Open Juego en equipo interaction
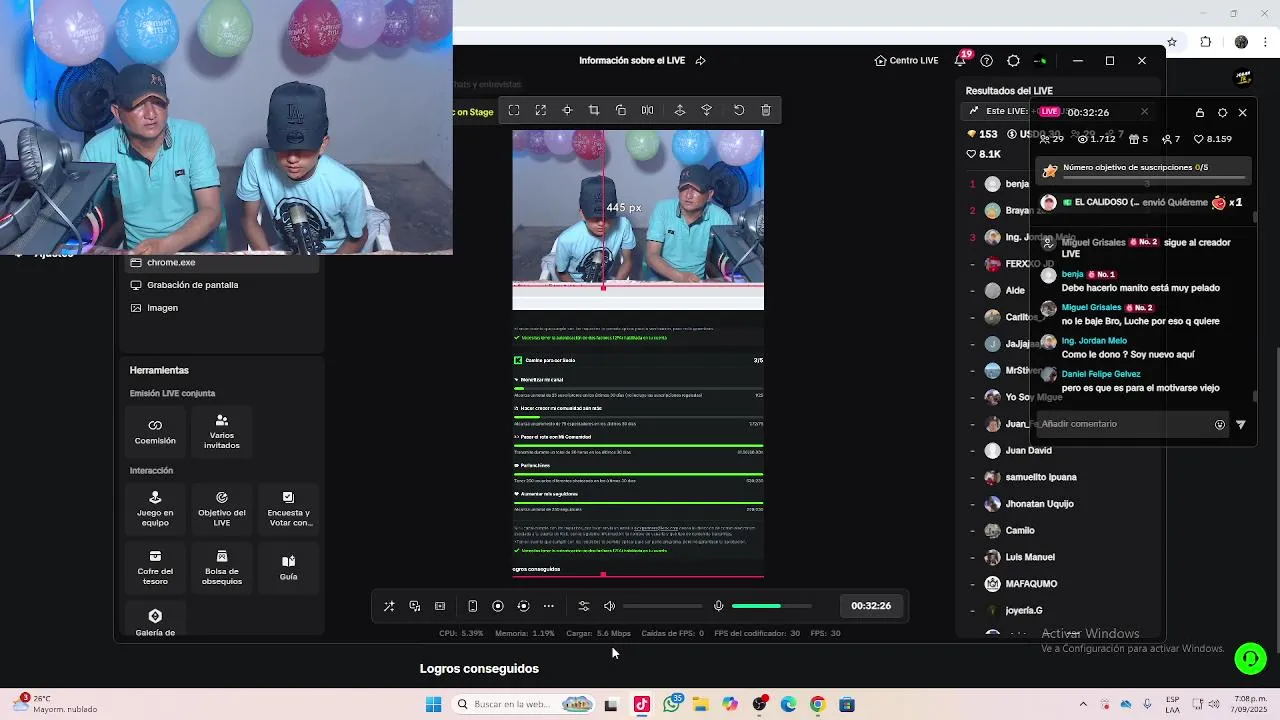Screen dimensions: 1280x720 pyautogui.click(x=155, y=508)
